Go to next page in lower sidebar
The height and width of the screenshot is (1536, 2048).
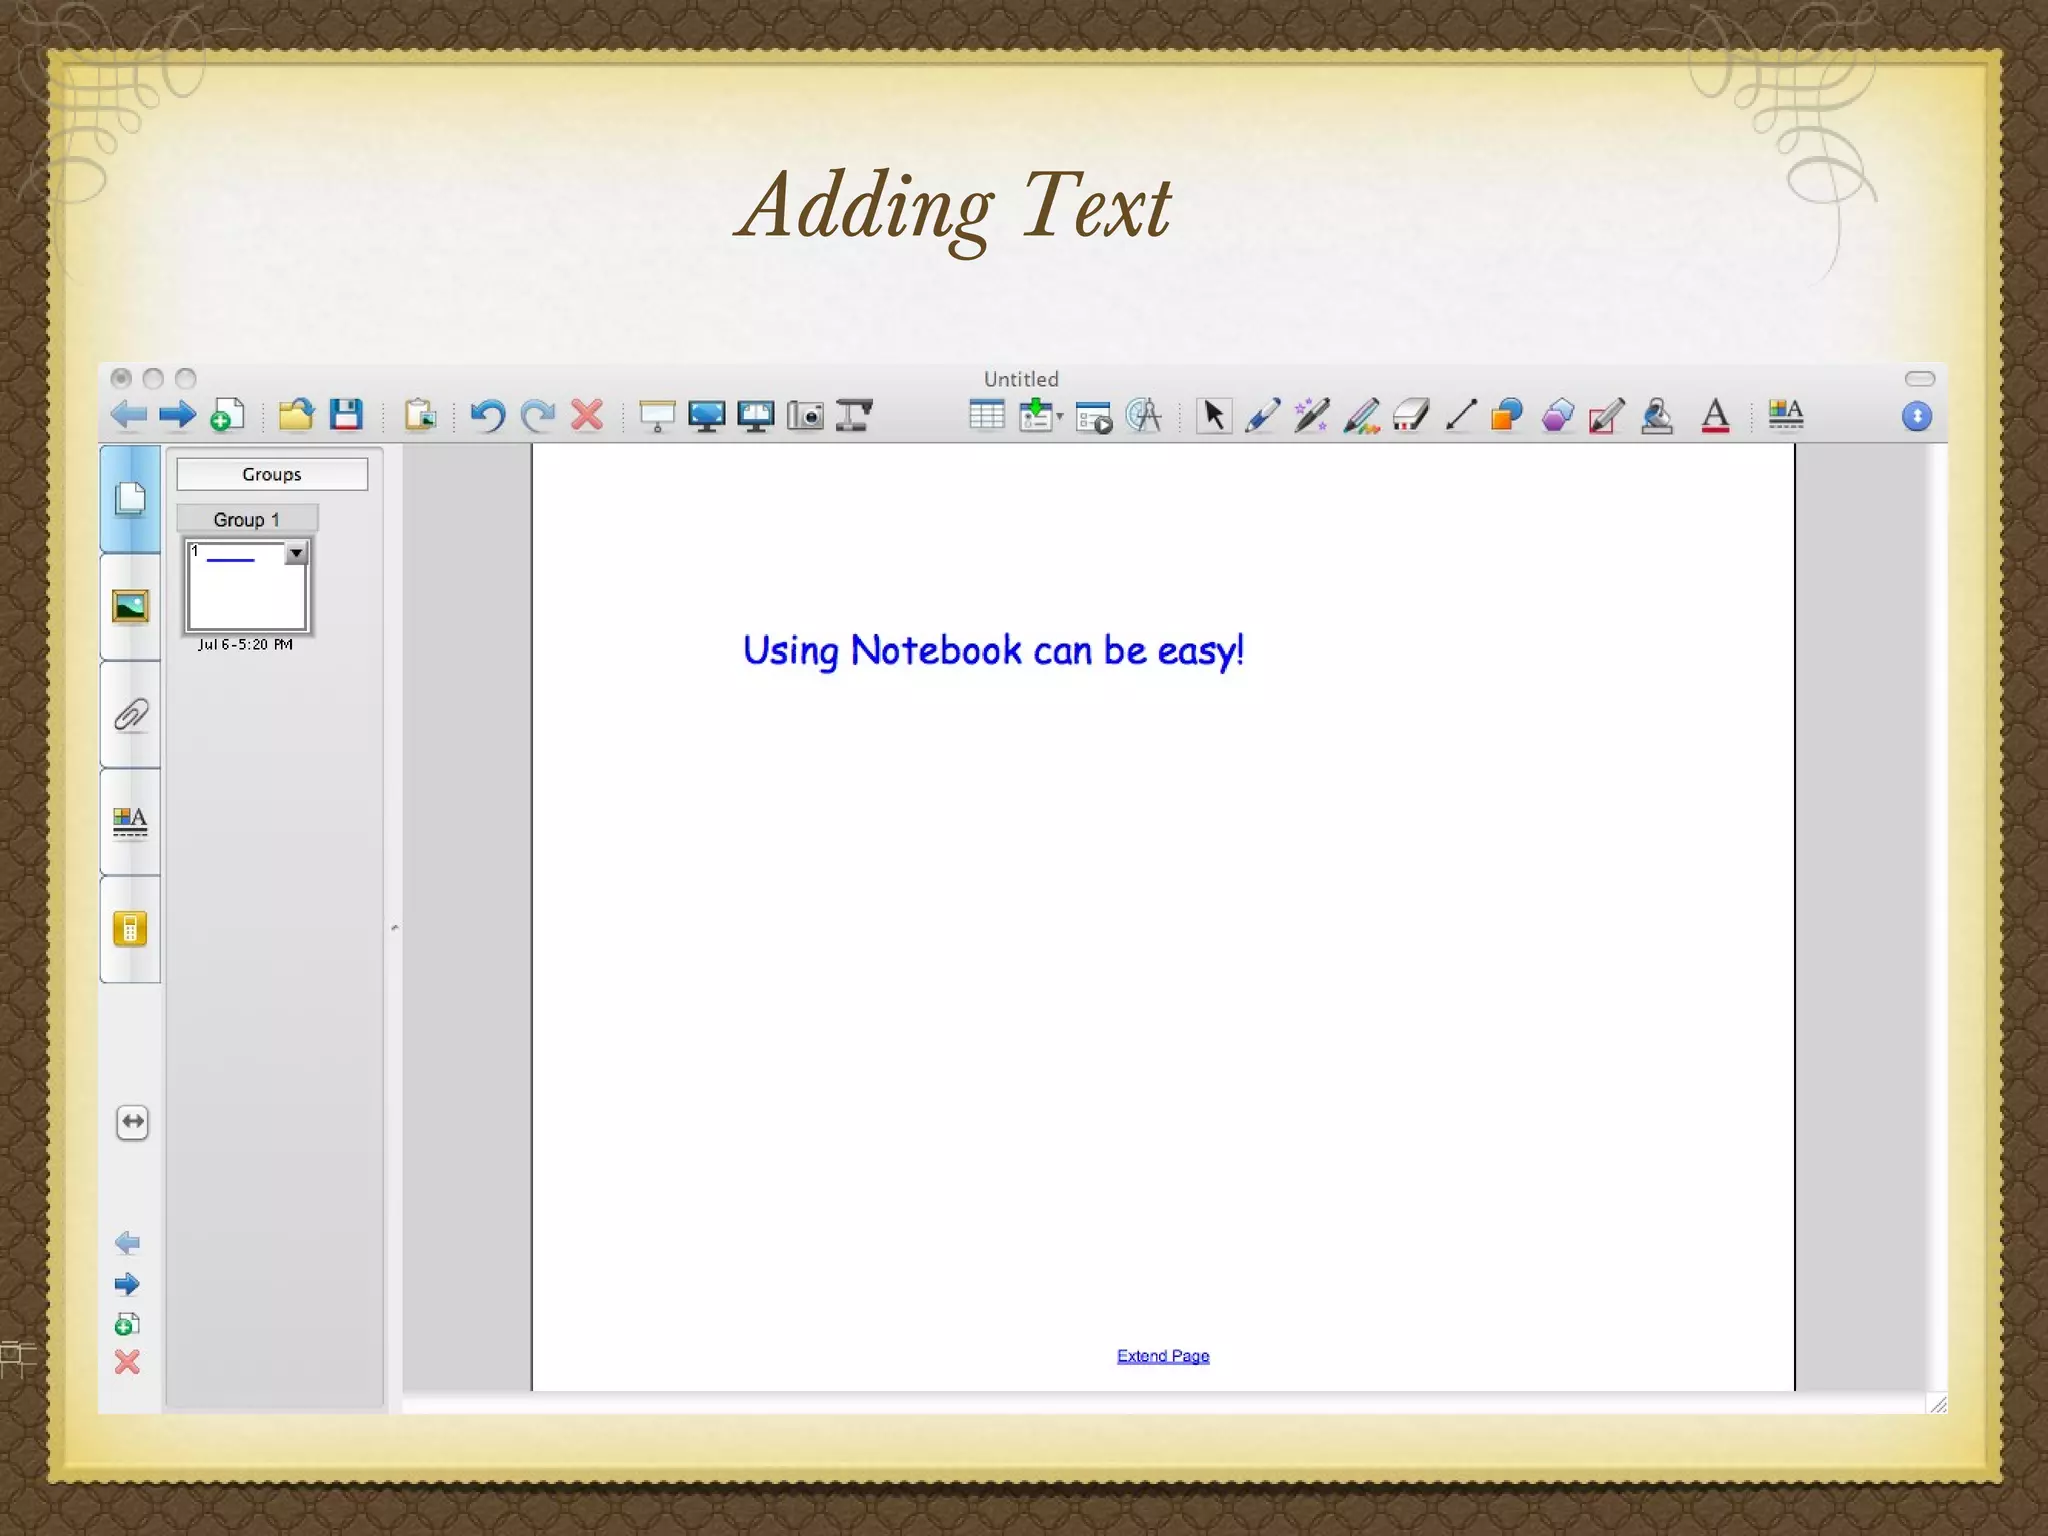[x=127, y=1284]
